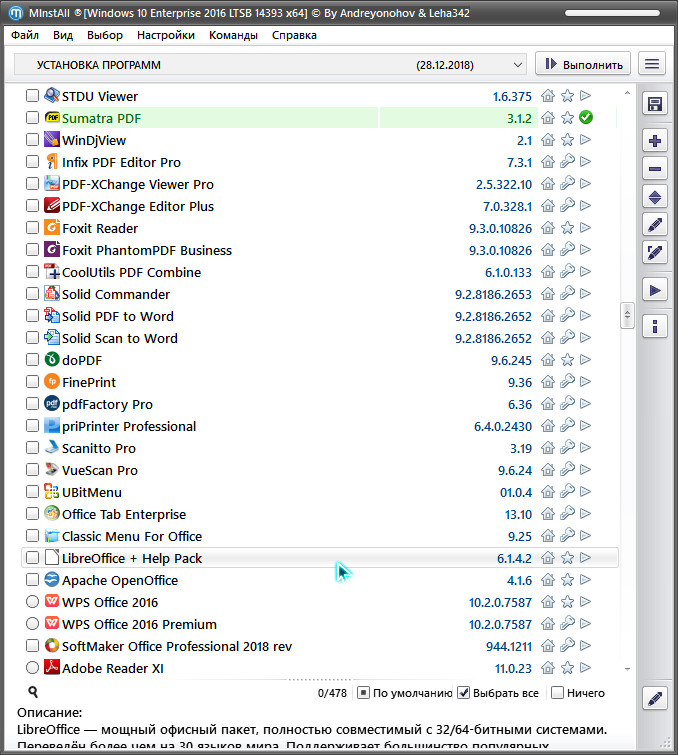This screenshot has height=755, width=678.
Task: Click the save (floppy disk) icon
Action: (x=655, y=104)
